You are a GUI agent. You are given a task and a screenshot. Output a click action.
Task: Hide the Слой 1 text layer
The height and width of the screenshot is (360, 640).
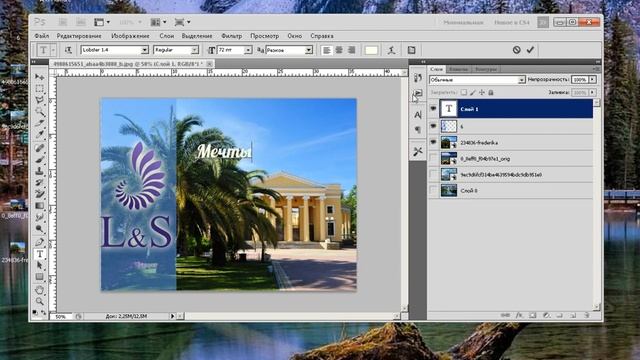[x=433, y=109]
